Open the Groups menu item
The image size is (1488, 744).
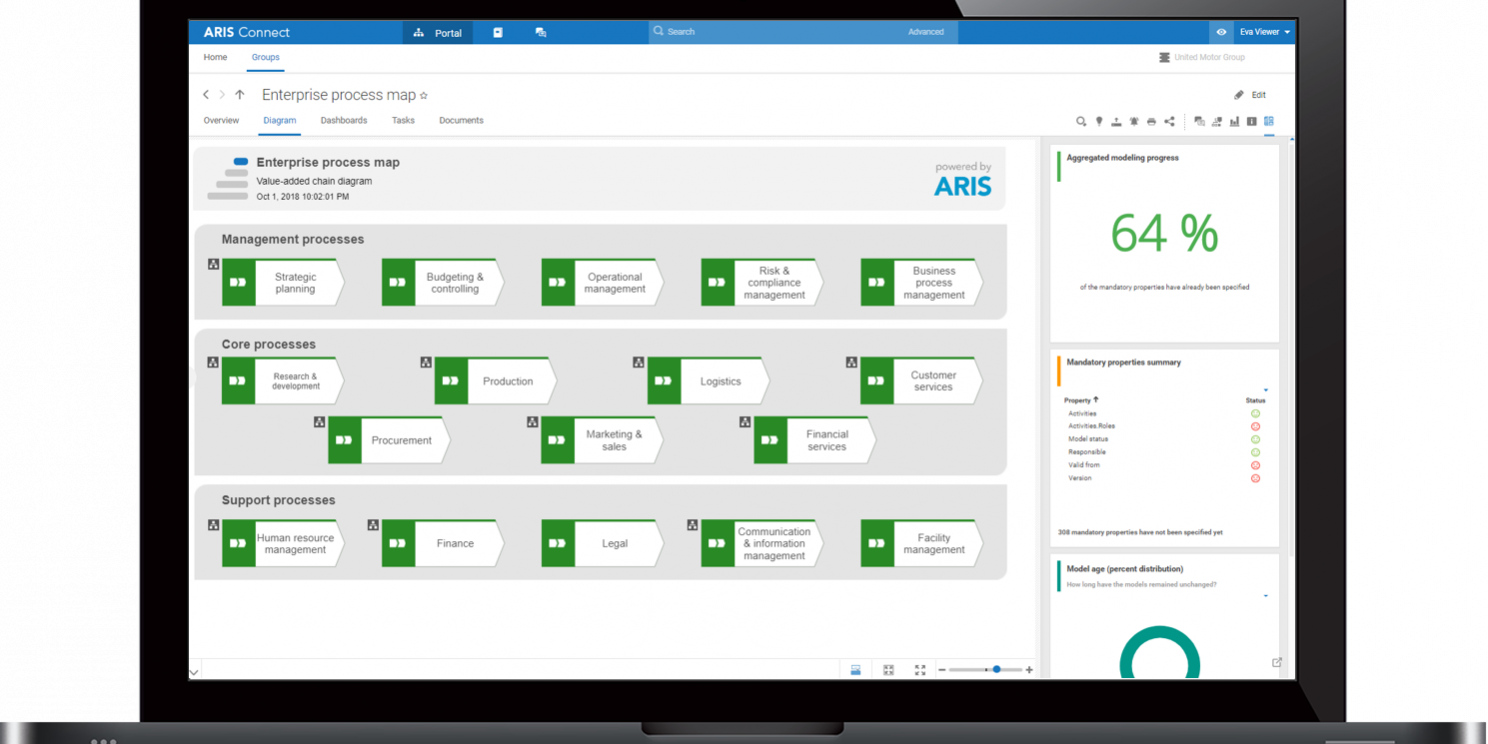pos(265,57)
